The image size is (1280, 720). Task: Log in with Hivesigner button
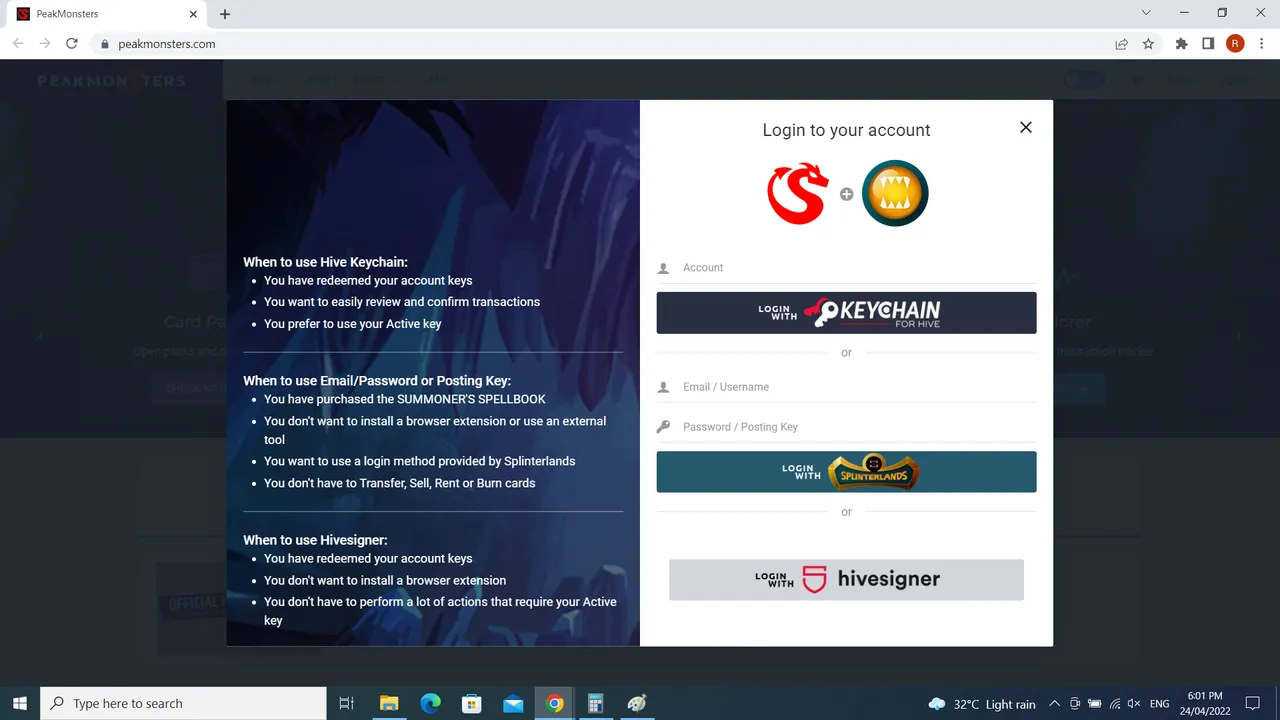846,580
